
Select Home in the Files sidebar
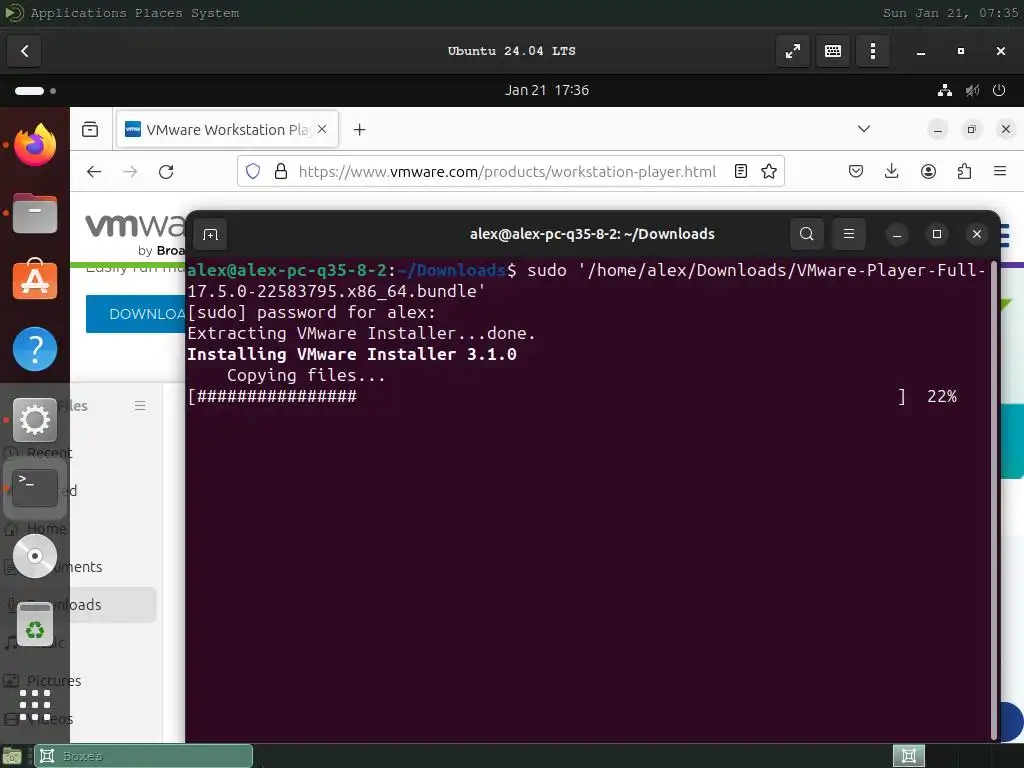pyautogui.click(x=46, y=528)
